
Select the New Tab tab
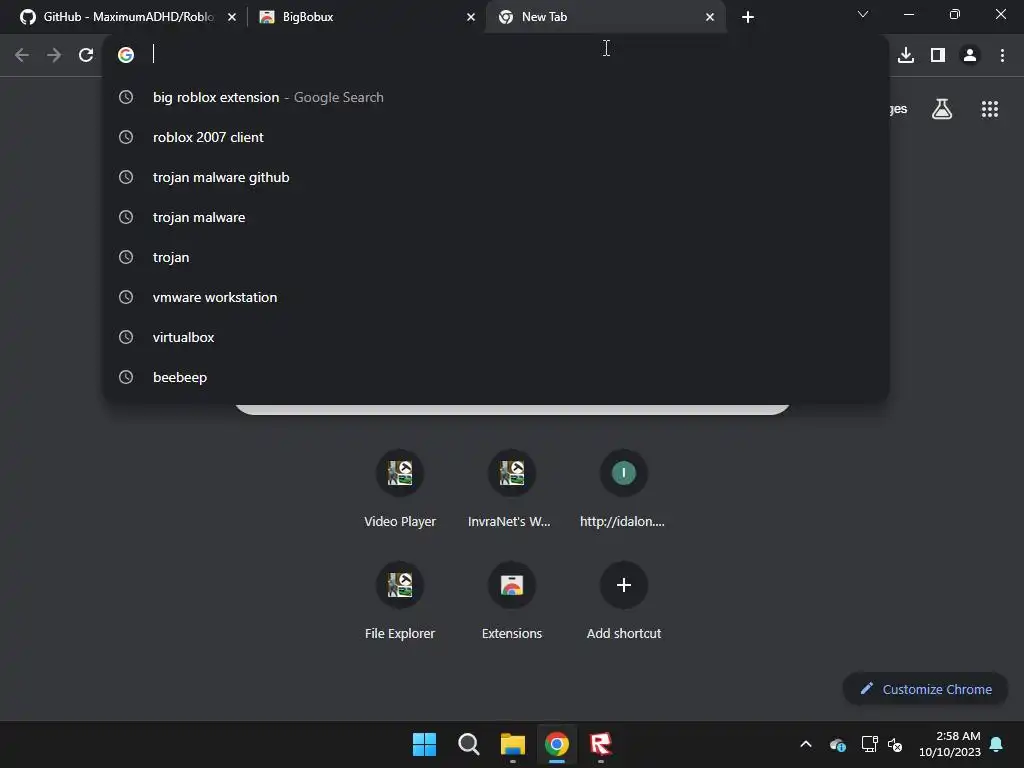[x=605, y=17]
